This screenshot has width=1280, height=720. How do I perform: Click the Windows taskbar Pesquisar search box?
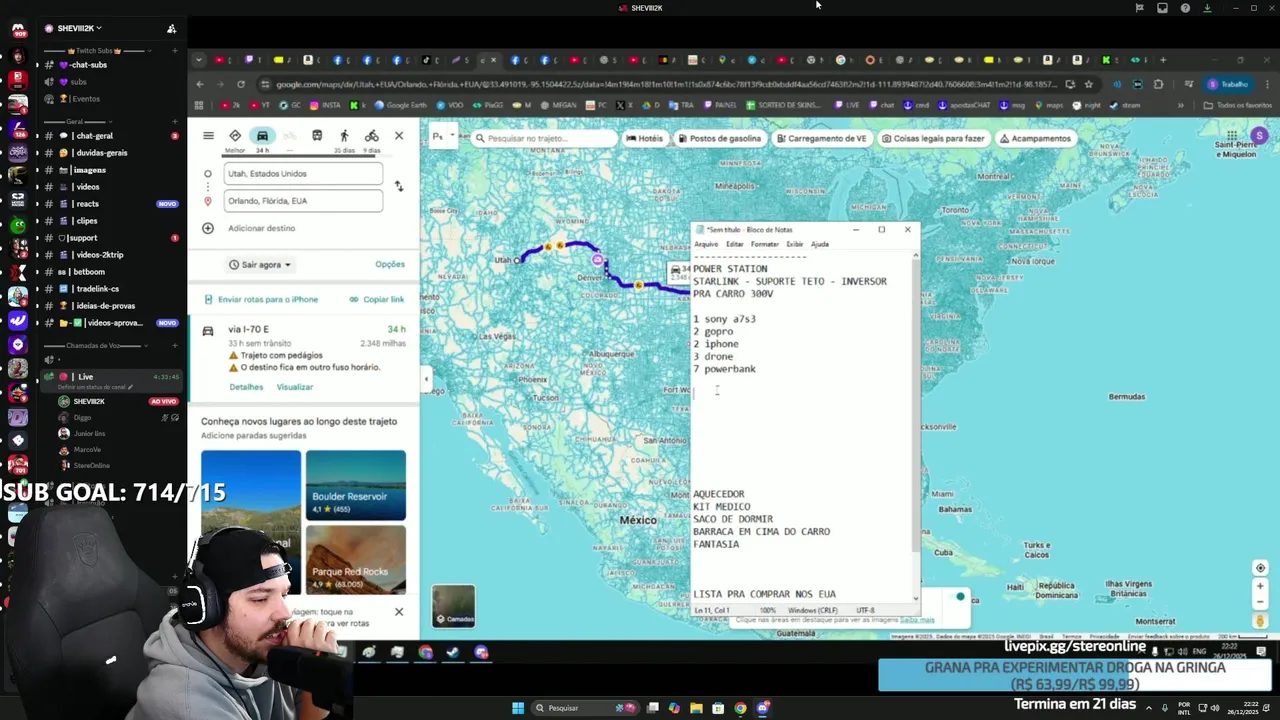[586, 708]
